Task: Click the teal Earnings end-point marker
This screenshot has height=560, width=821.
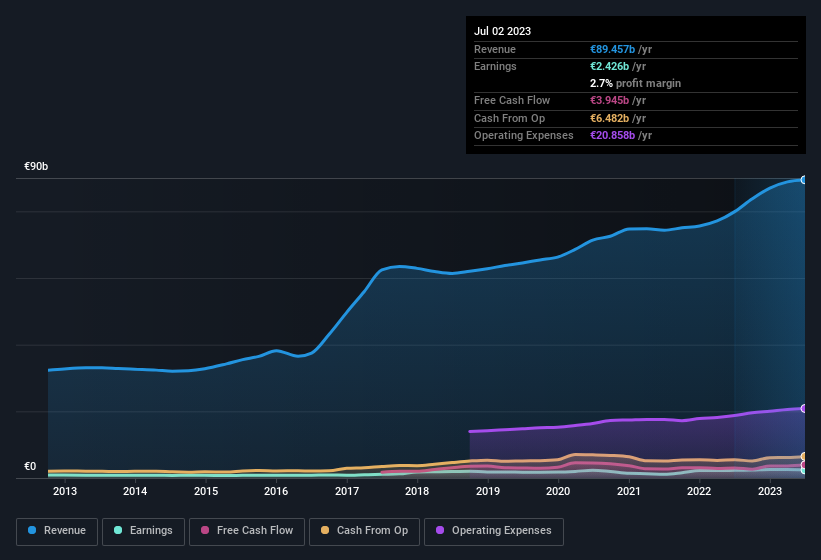Action: (803, 471)
